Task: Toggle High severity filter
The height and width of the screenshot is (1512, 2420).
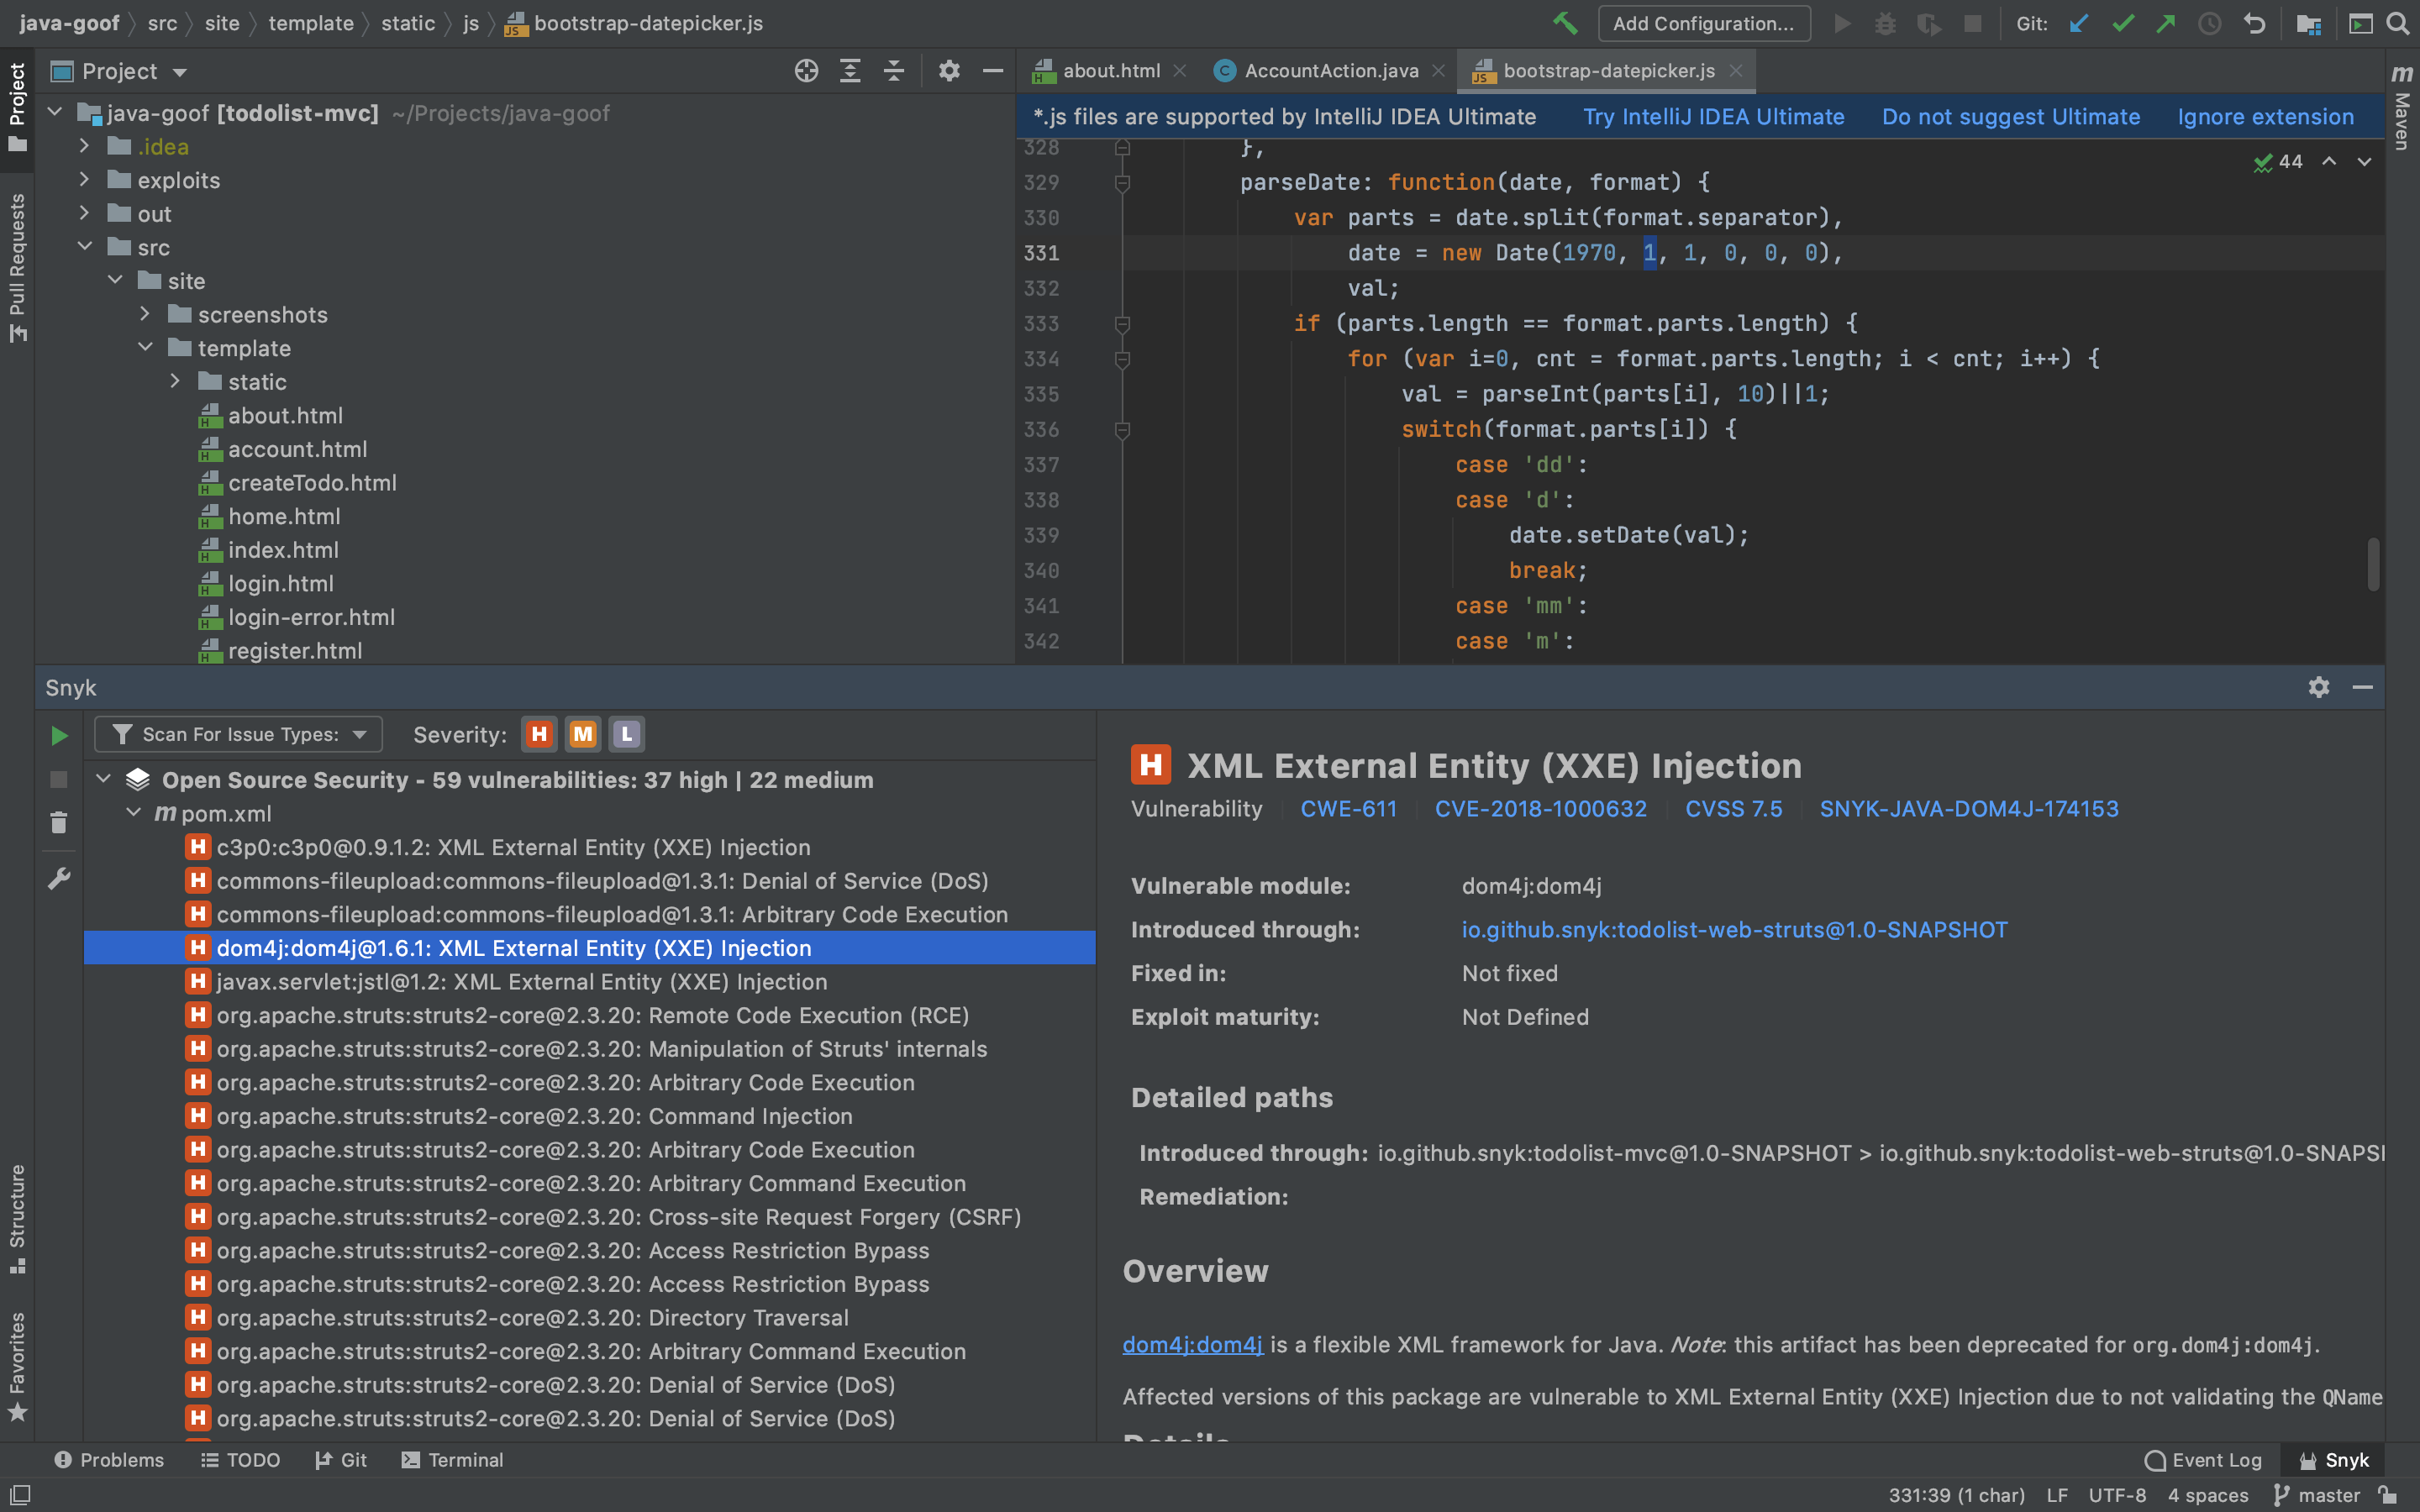Action: click(539, 734)
